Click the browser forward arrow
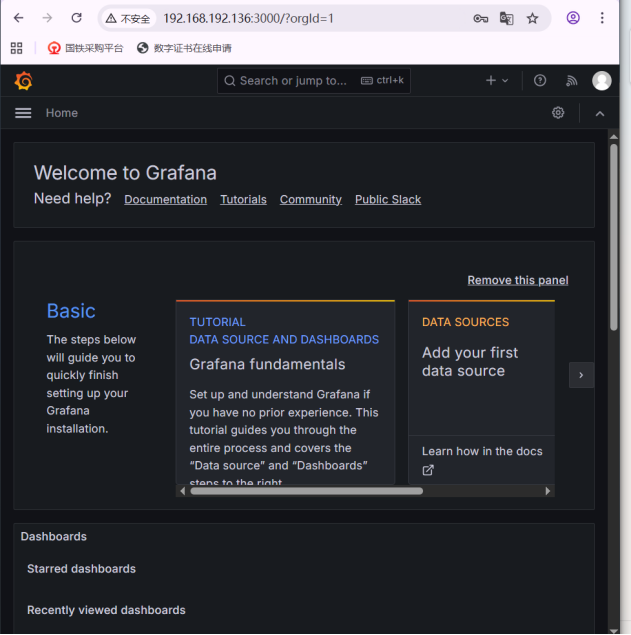The image size is (631, 635). pos(47,18)
